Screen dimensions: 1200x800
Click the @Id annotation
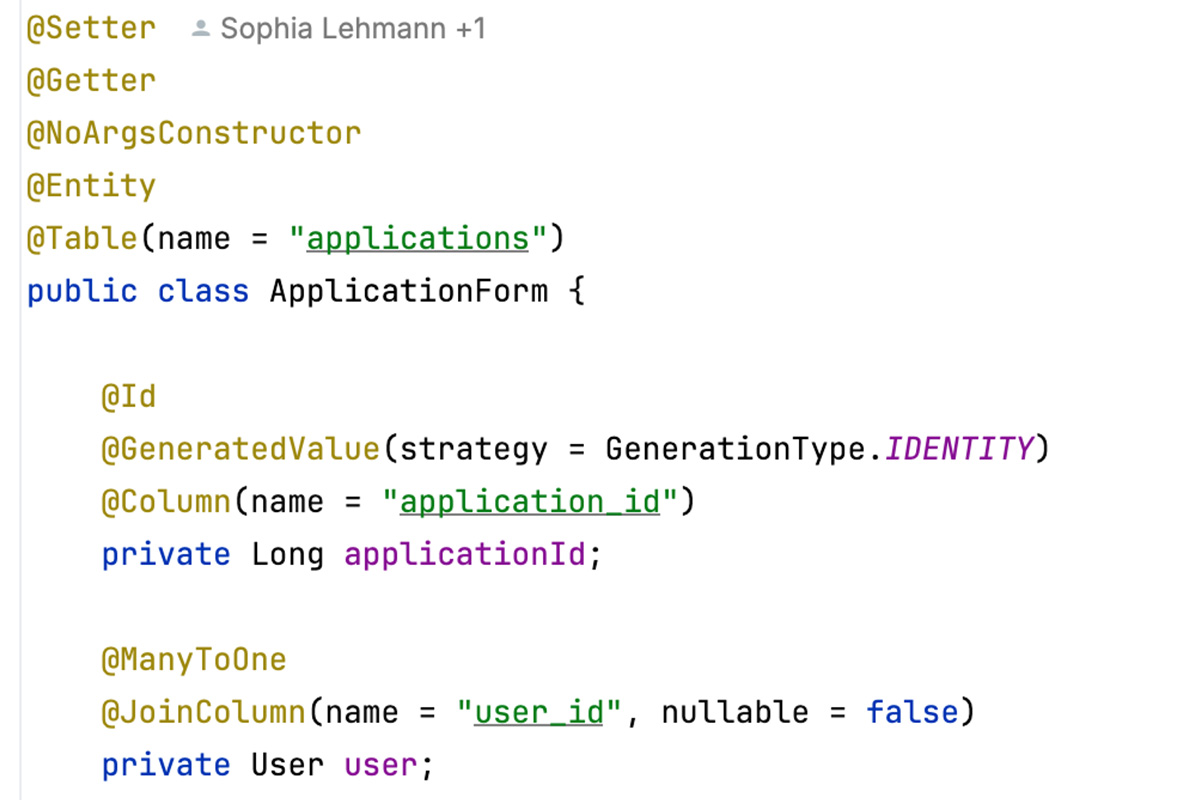pyautogui.click(x=128, y=397)
